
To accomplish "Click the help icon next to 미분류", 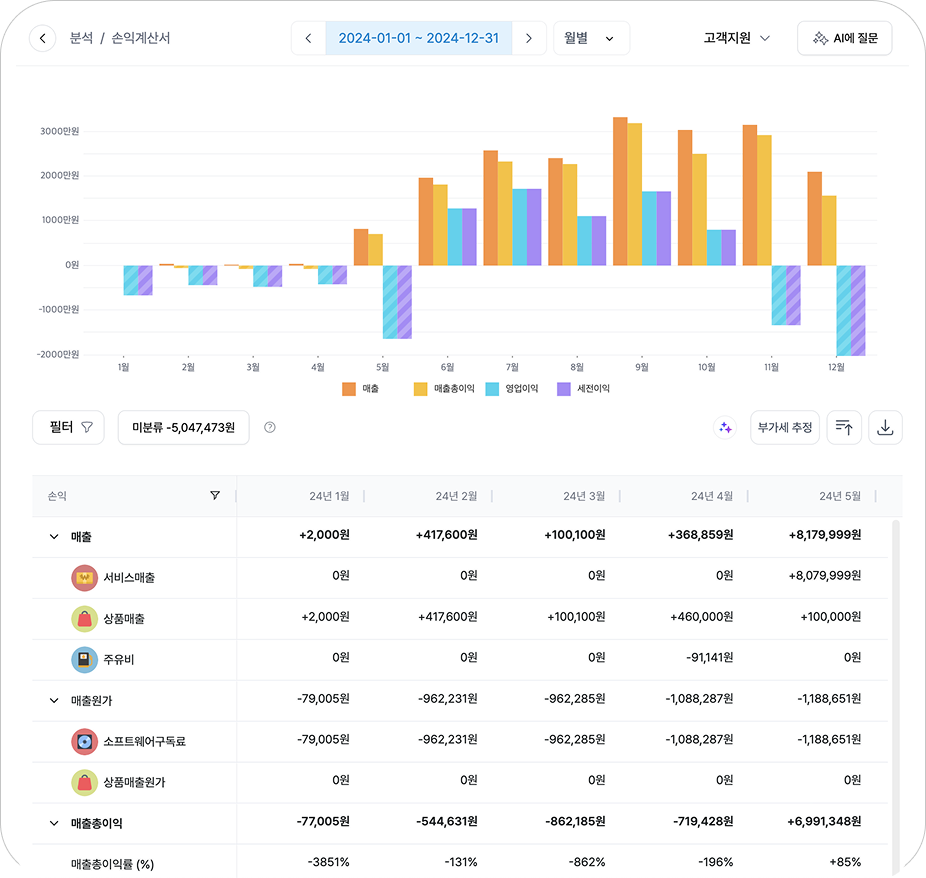I will coord(270,428).
